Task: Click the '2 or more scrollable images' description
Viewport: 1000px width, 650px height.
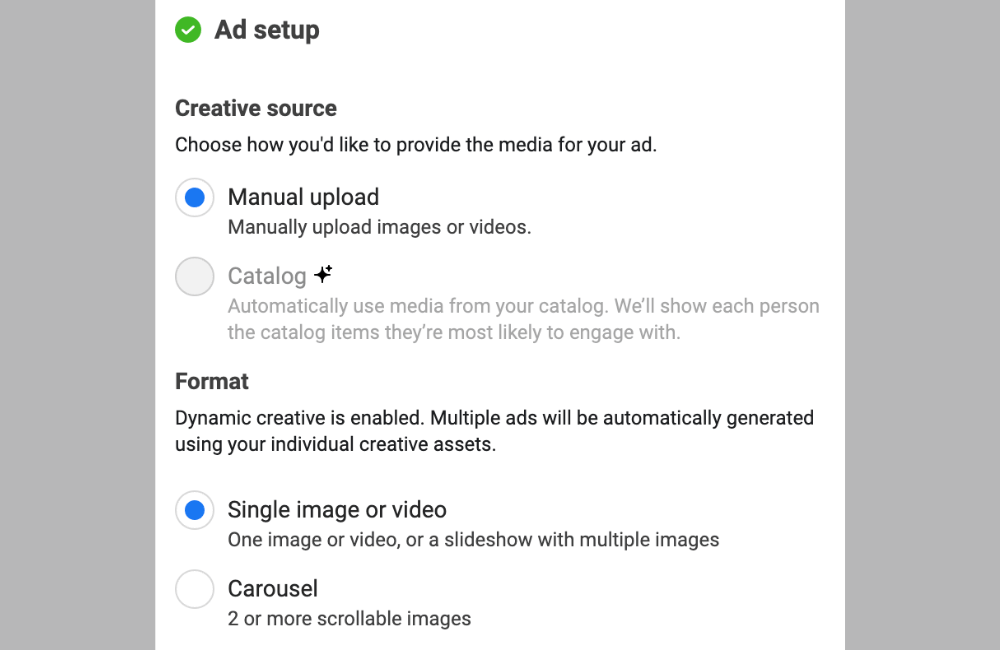Action: tap(349, 619)
